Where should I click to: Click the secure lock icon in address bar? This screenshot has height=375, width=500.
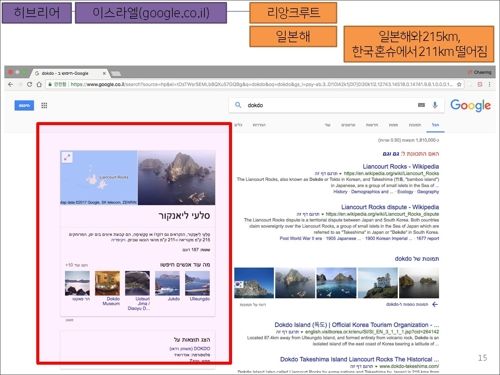click(x=50, y=85)
